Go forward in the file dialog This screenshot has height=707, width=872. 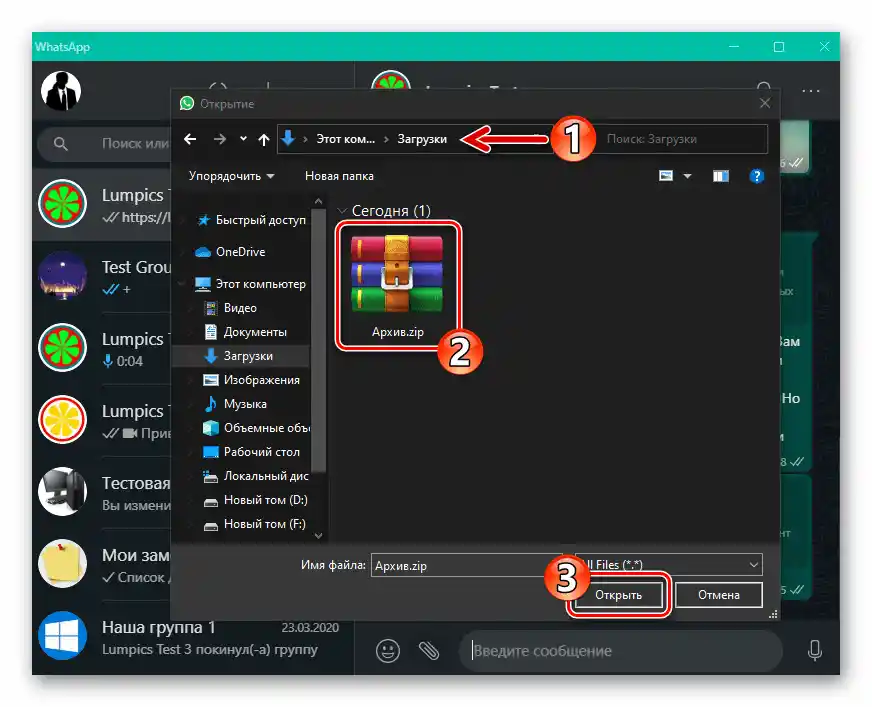[220, 139]
